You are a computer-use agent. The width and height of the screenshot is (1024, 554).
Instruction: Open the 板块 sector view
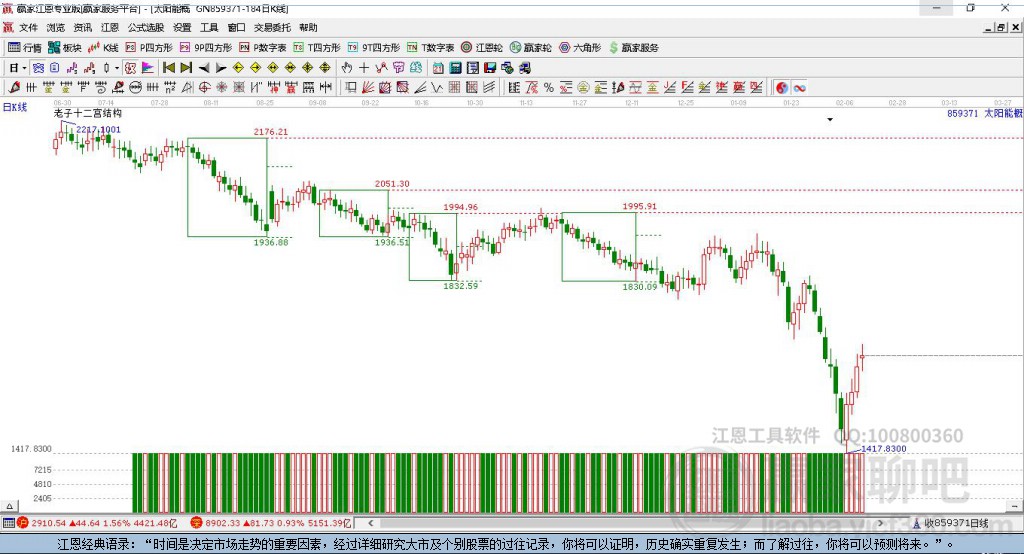(65, 48)
